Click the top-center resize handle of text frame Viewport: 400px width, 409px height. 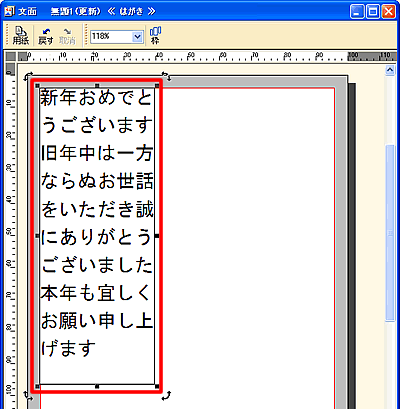pos(97,86)
